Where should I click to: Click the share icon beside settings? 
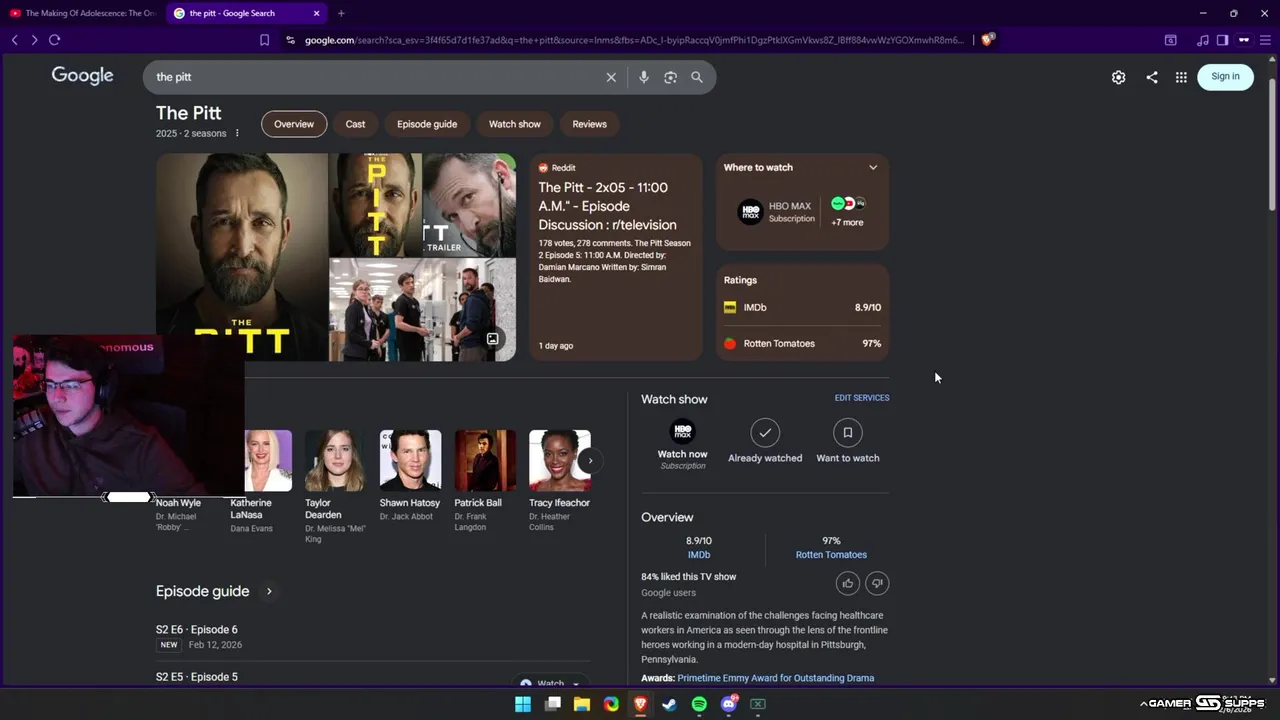[1152, 77]
